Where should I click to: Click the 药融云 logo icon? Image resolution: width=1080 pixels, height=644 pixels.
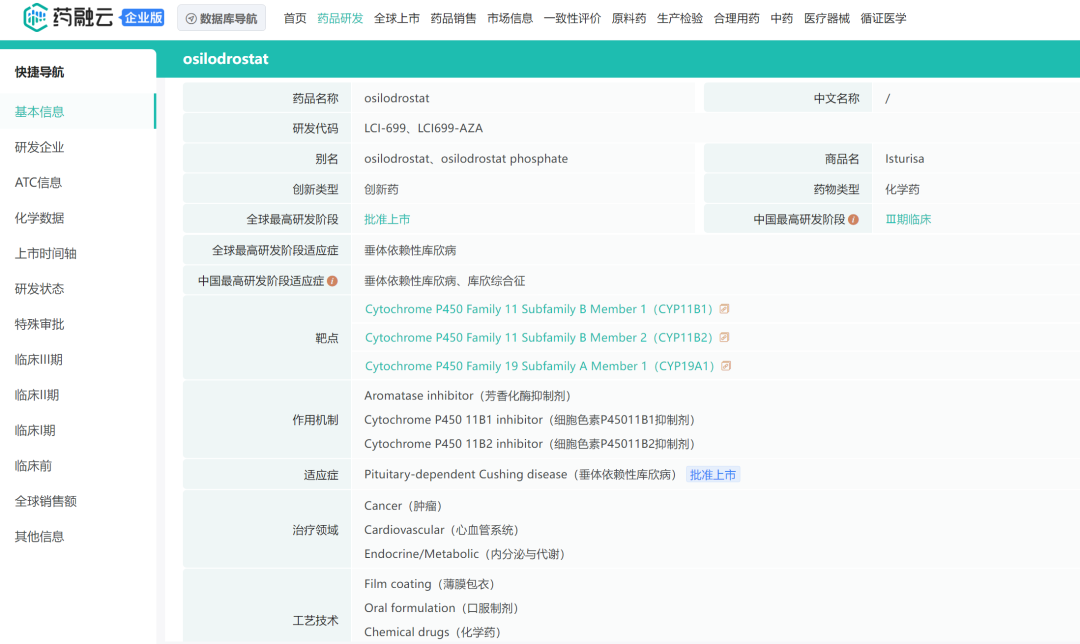(36, 17)
